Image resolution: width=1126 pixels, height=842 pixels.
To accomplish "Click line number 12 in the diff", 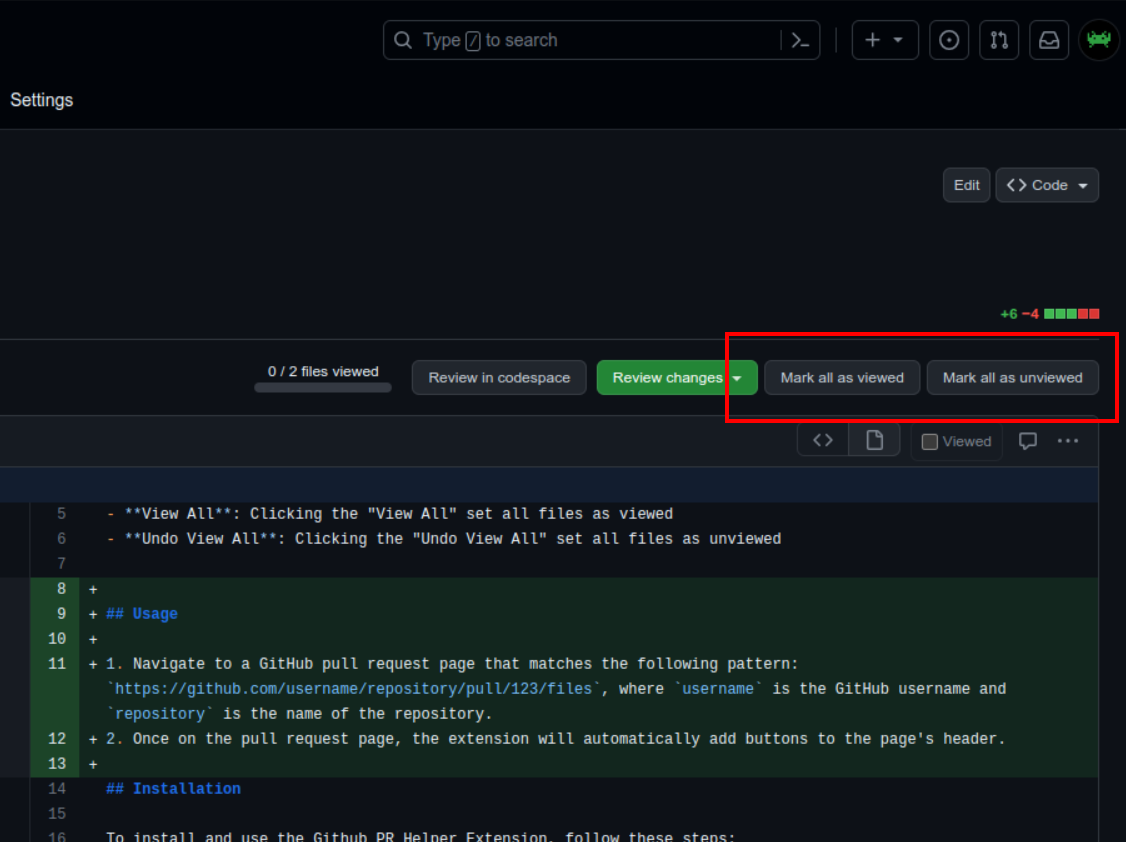I will pyautogui.click(x=57, y=739).
